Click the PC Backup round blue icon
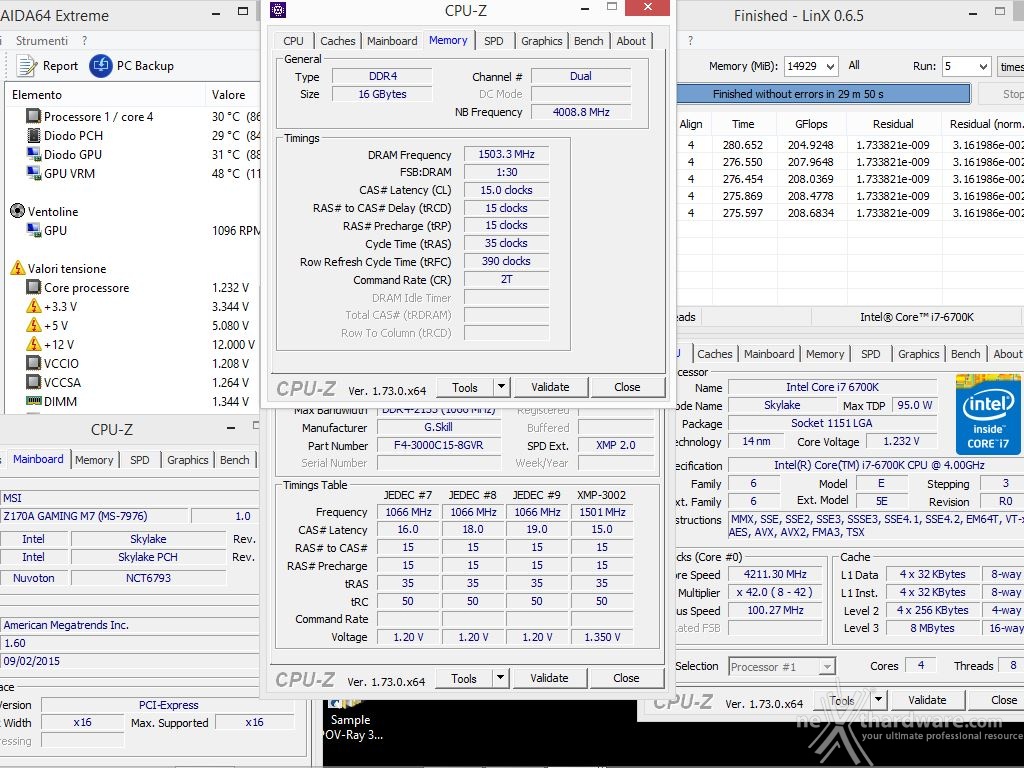The width and height of the screenshot is (1024, 768). point(101,66)
